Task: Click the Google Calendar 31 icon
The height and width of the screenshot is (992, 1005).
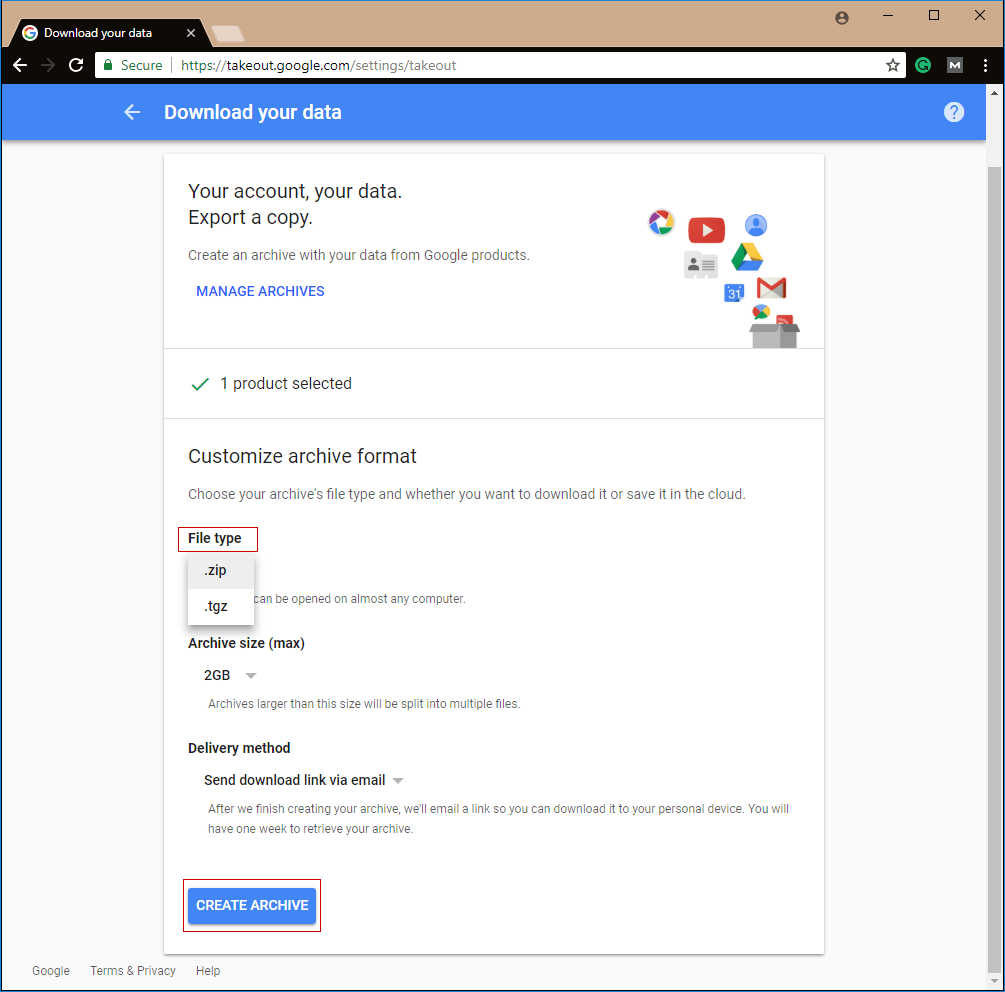Action: point(734,293)
